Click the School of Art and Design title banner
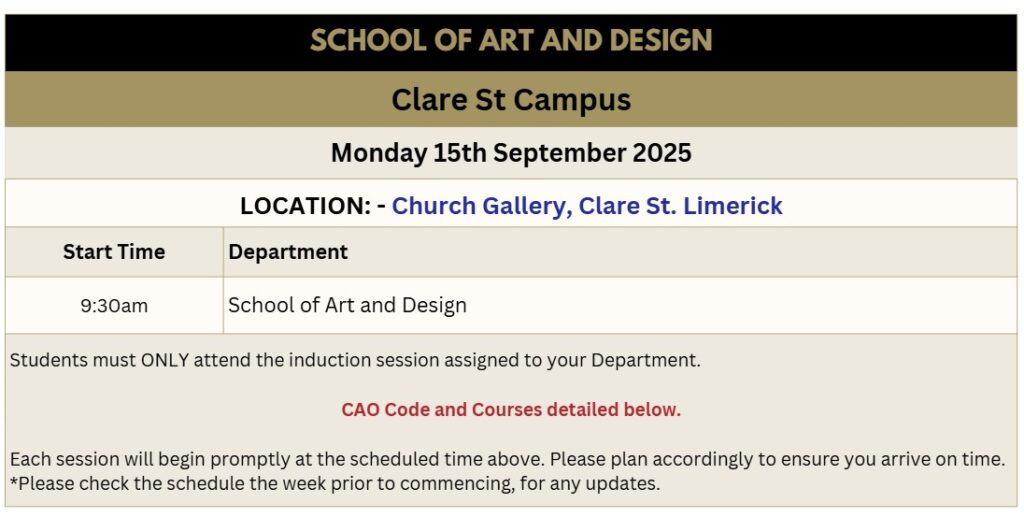This screenshot has height=517, width=1024. click(x=511, y=40)
